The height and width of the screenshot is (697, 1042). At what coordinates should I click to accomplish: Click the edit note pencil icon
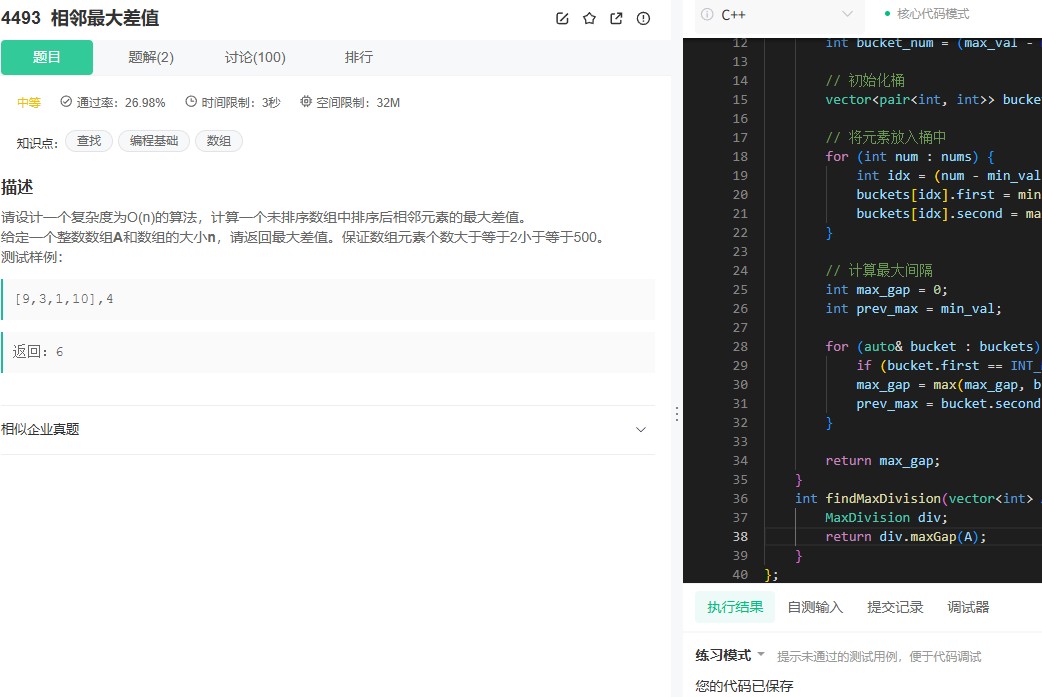click(562, 19)
